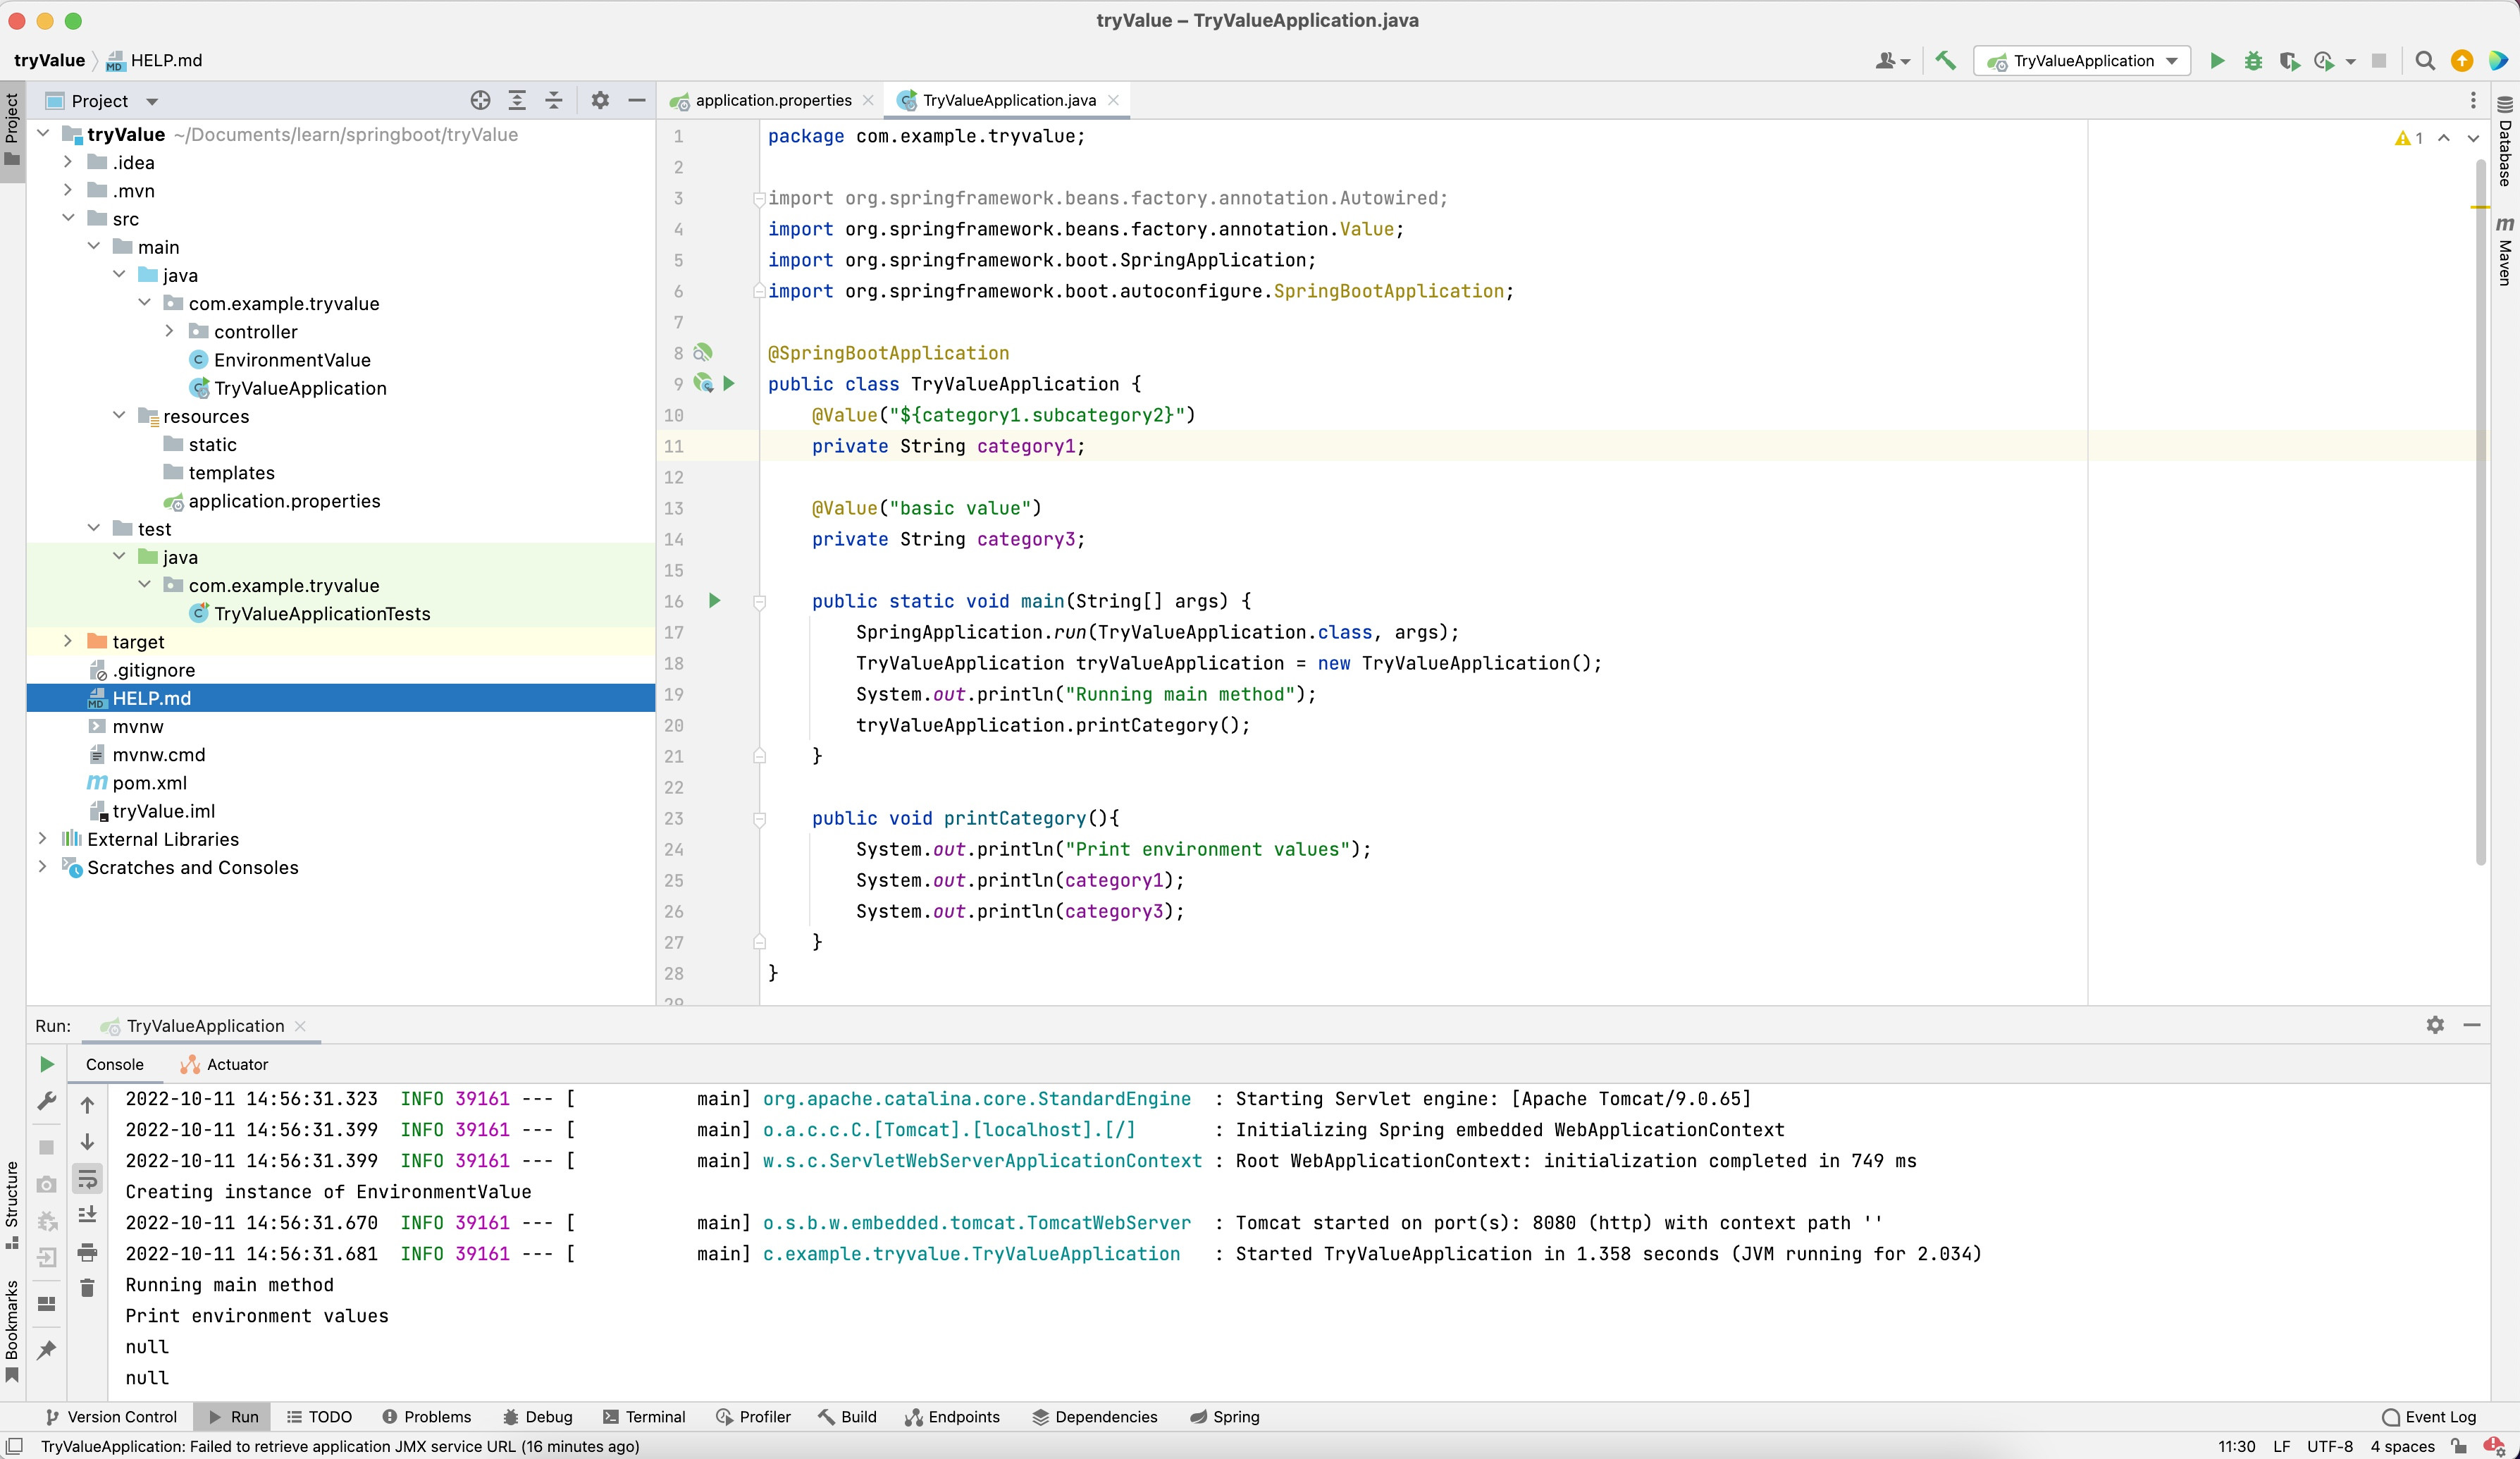Click the camera thread dump icon

46,1184
